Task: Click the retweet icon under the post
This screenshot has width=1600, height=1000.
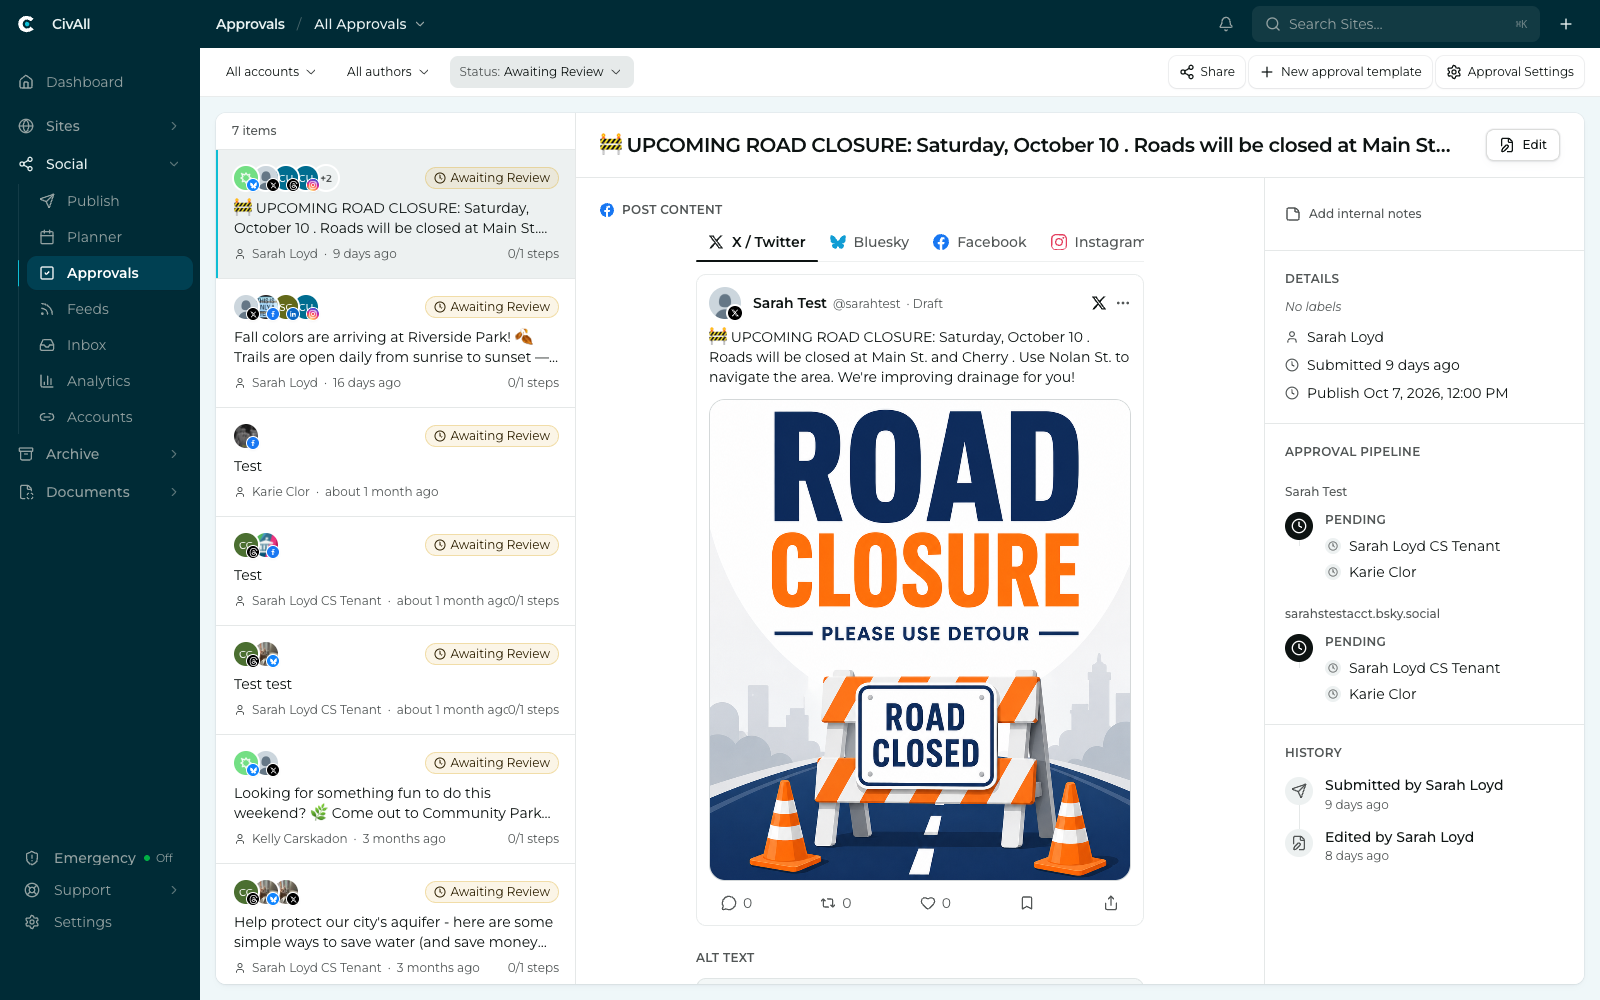Action: (x=828, y=903)
